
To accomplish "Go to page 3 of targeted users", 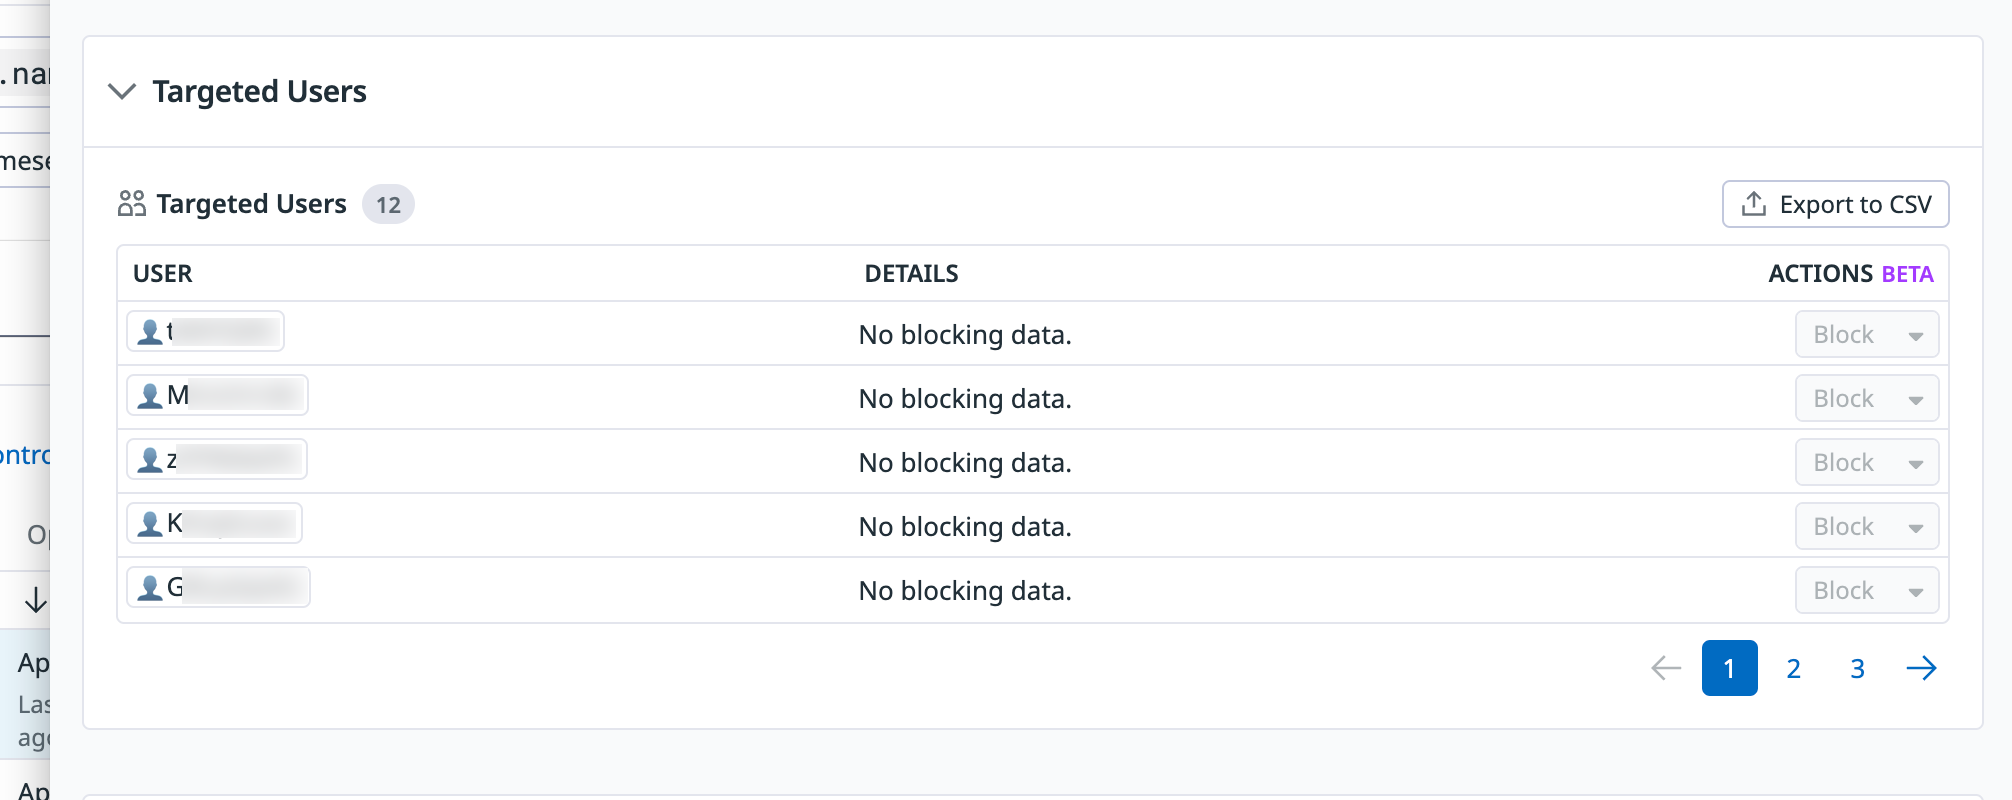I will pos(1857,668).
